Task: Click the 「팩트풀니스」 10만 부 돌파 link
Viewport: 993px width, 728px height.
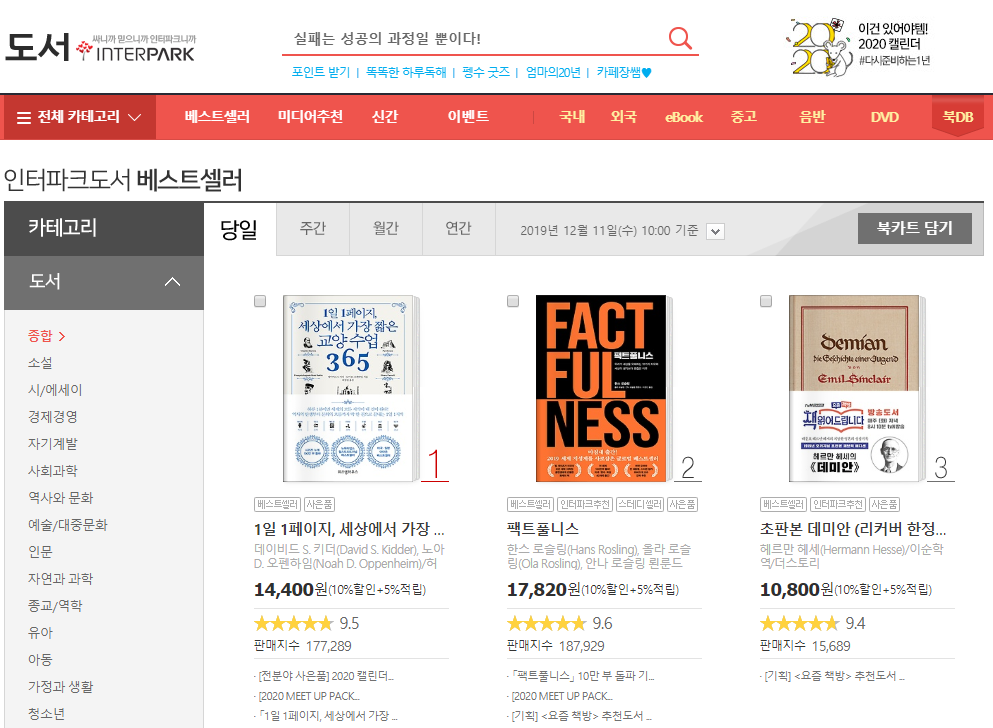Action: point(583,676)
